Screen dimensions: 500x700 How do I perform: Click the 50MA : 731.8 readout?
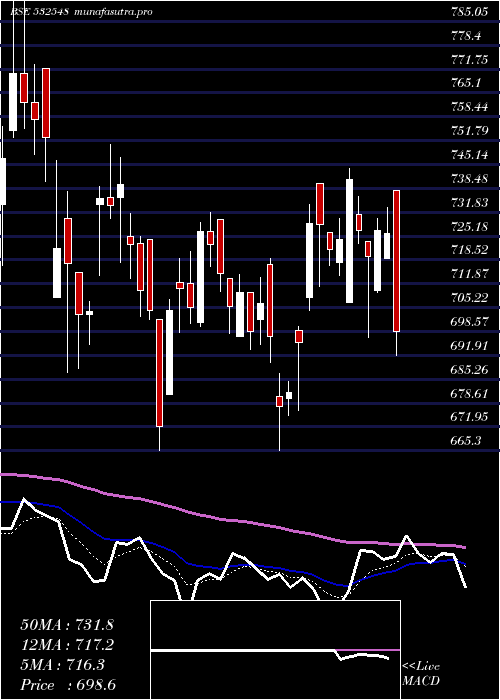click(x=67, y=625)
